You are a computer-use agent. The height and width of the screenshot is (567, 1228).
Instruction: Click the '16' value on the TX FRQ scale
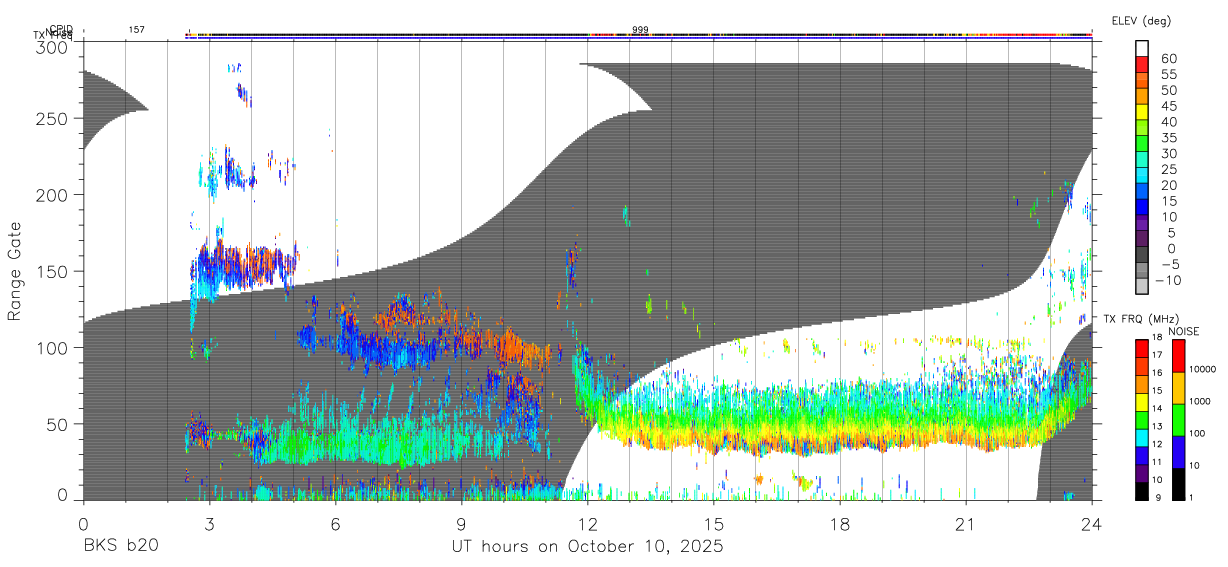click(1159, 371)
